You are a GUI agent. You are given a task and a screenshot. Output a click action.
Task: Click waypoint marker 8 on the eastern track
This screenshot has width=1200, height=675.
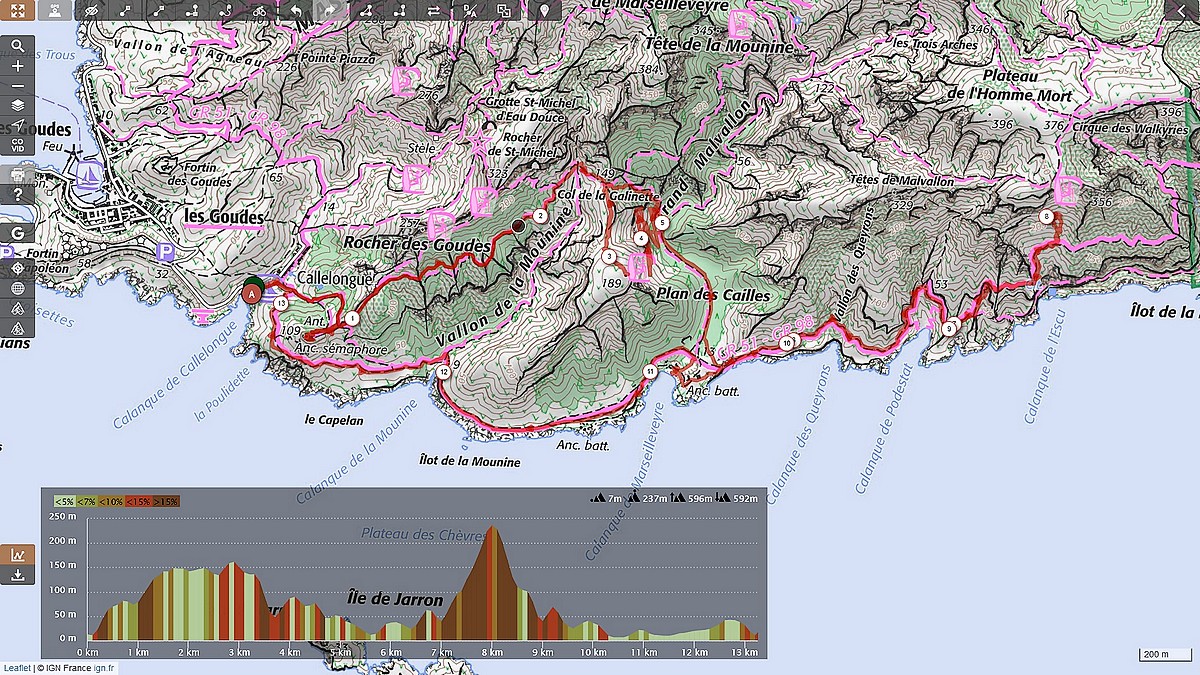pyautogui.click(x=1046, y=216)
